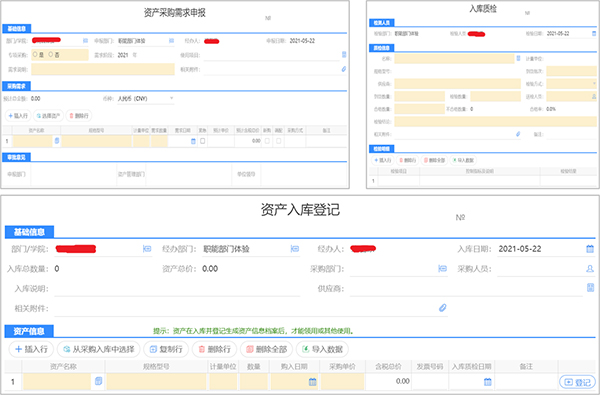The height and width of the screenshot is (395, 600).
Task: Open 资产名称 lookup icon in 资产采购需求申报 row
Action: click(57, 141)
